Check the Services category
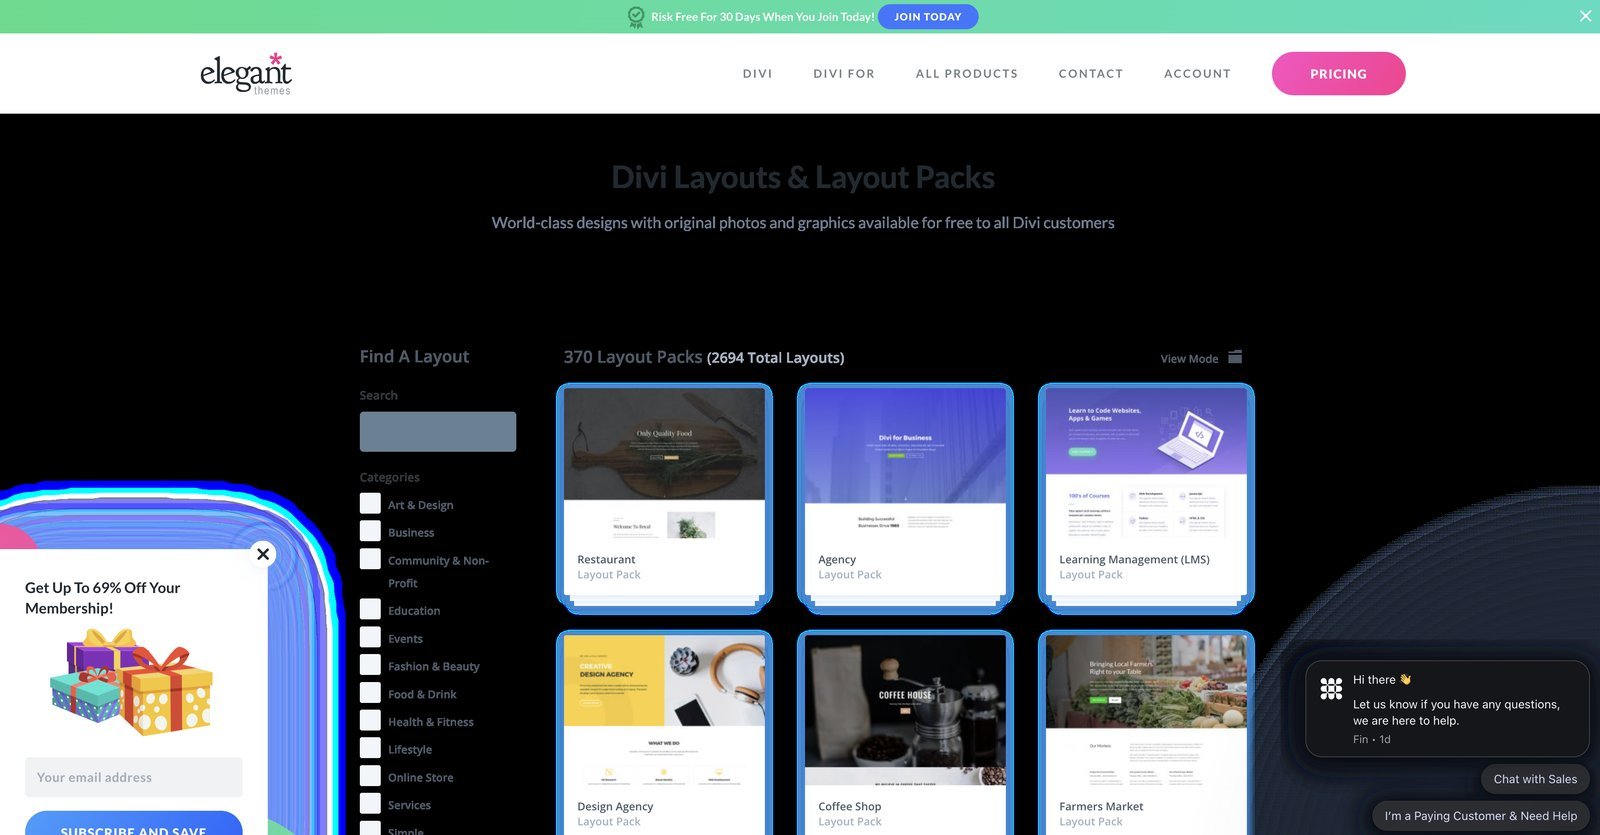1600x835 pixels. click(x=370, y=804)
